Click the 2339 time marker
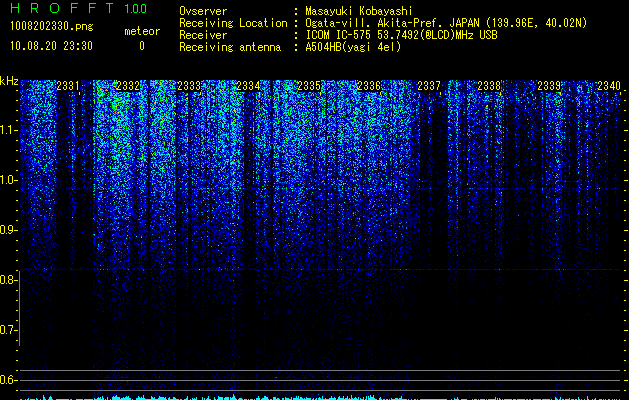This screenshot has height=400, width=629. point(549,86)
